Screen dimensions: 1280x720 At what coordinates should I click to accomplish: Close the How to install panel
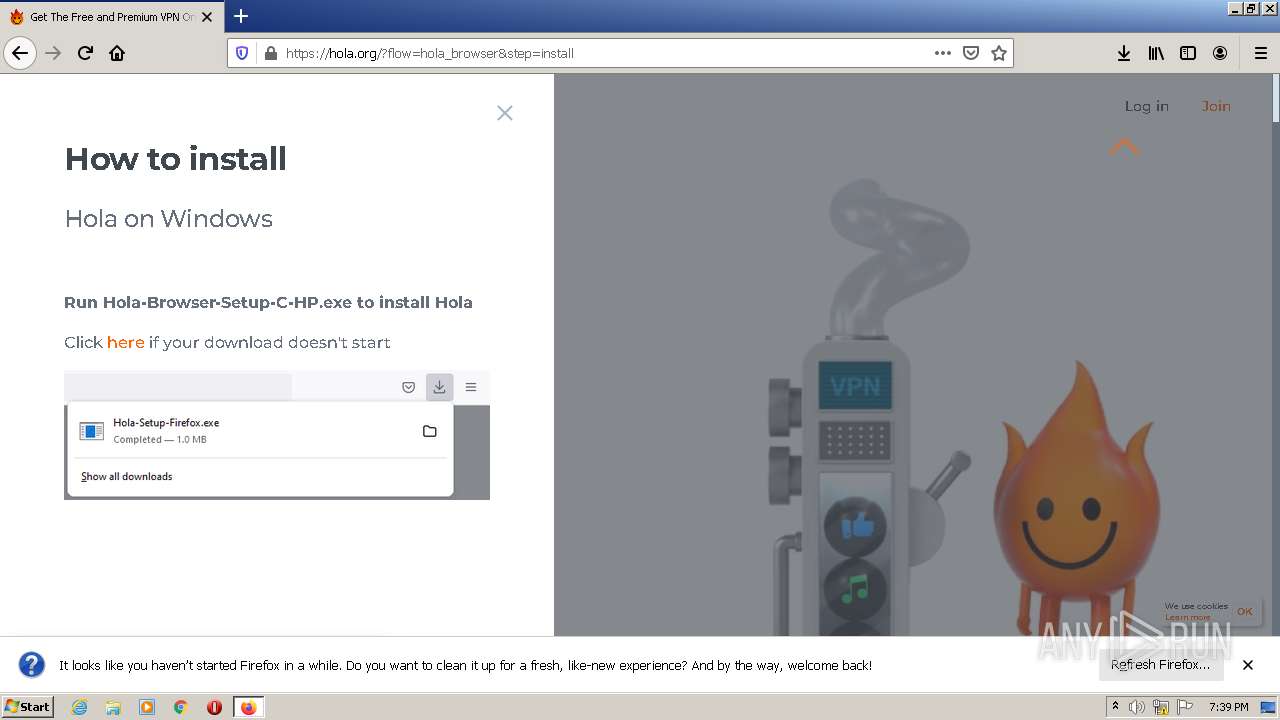point(505,113)
